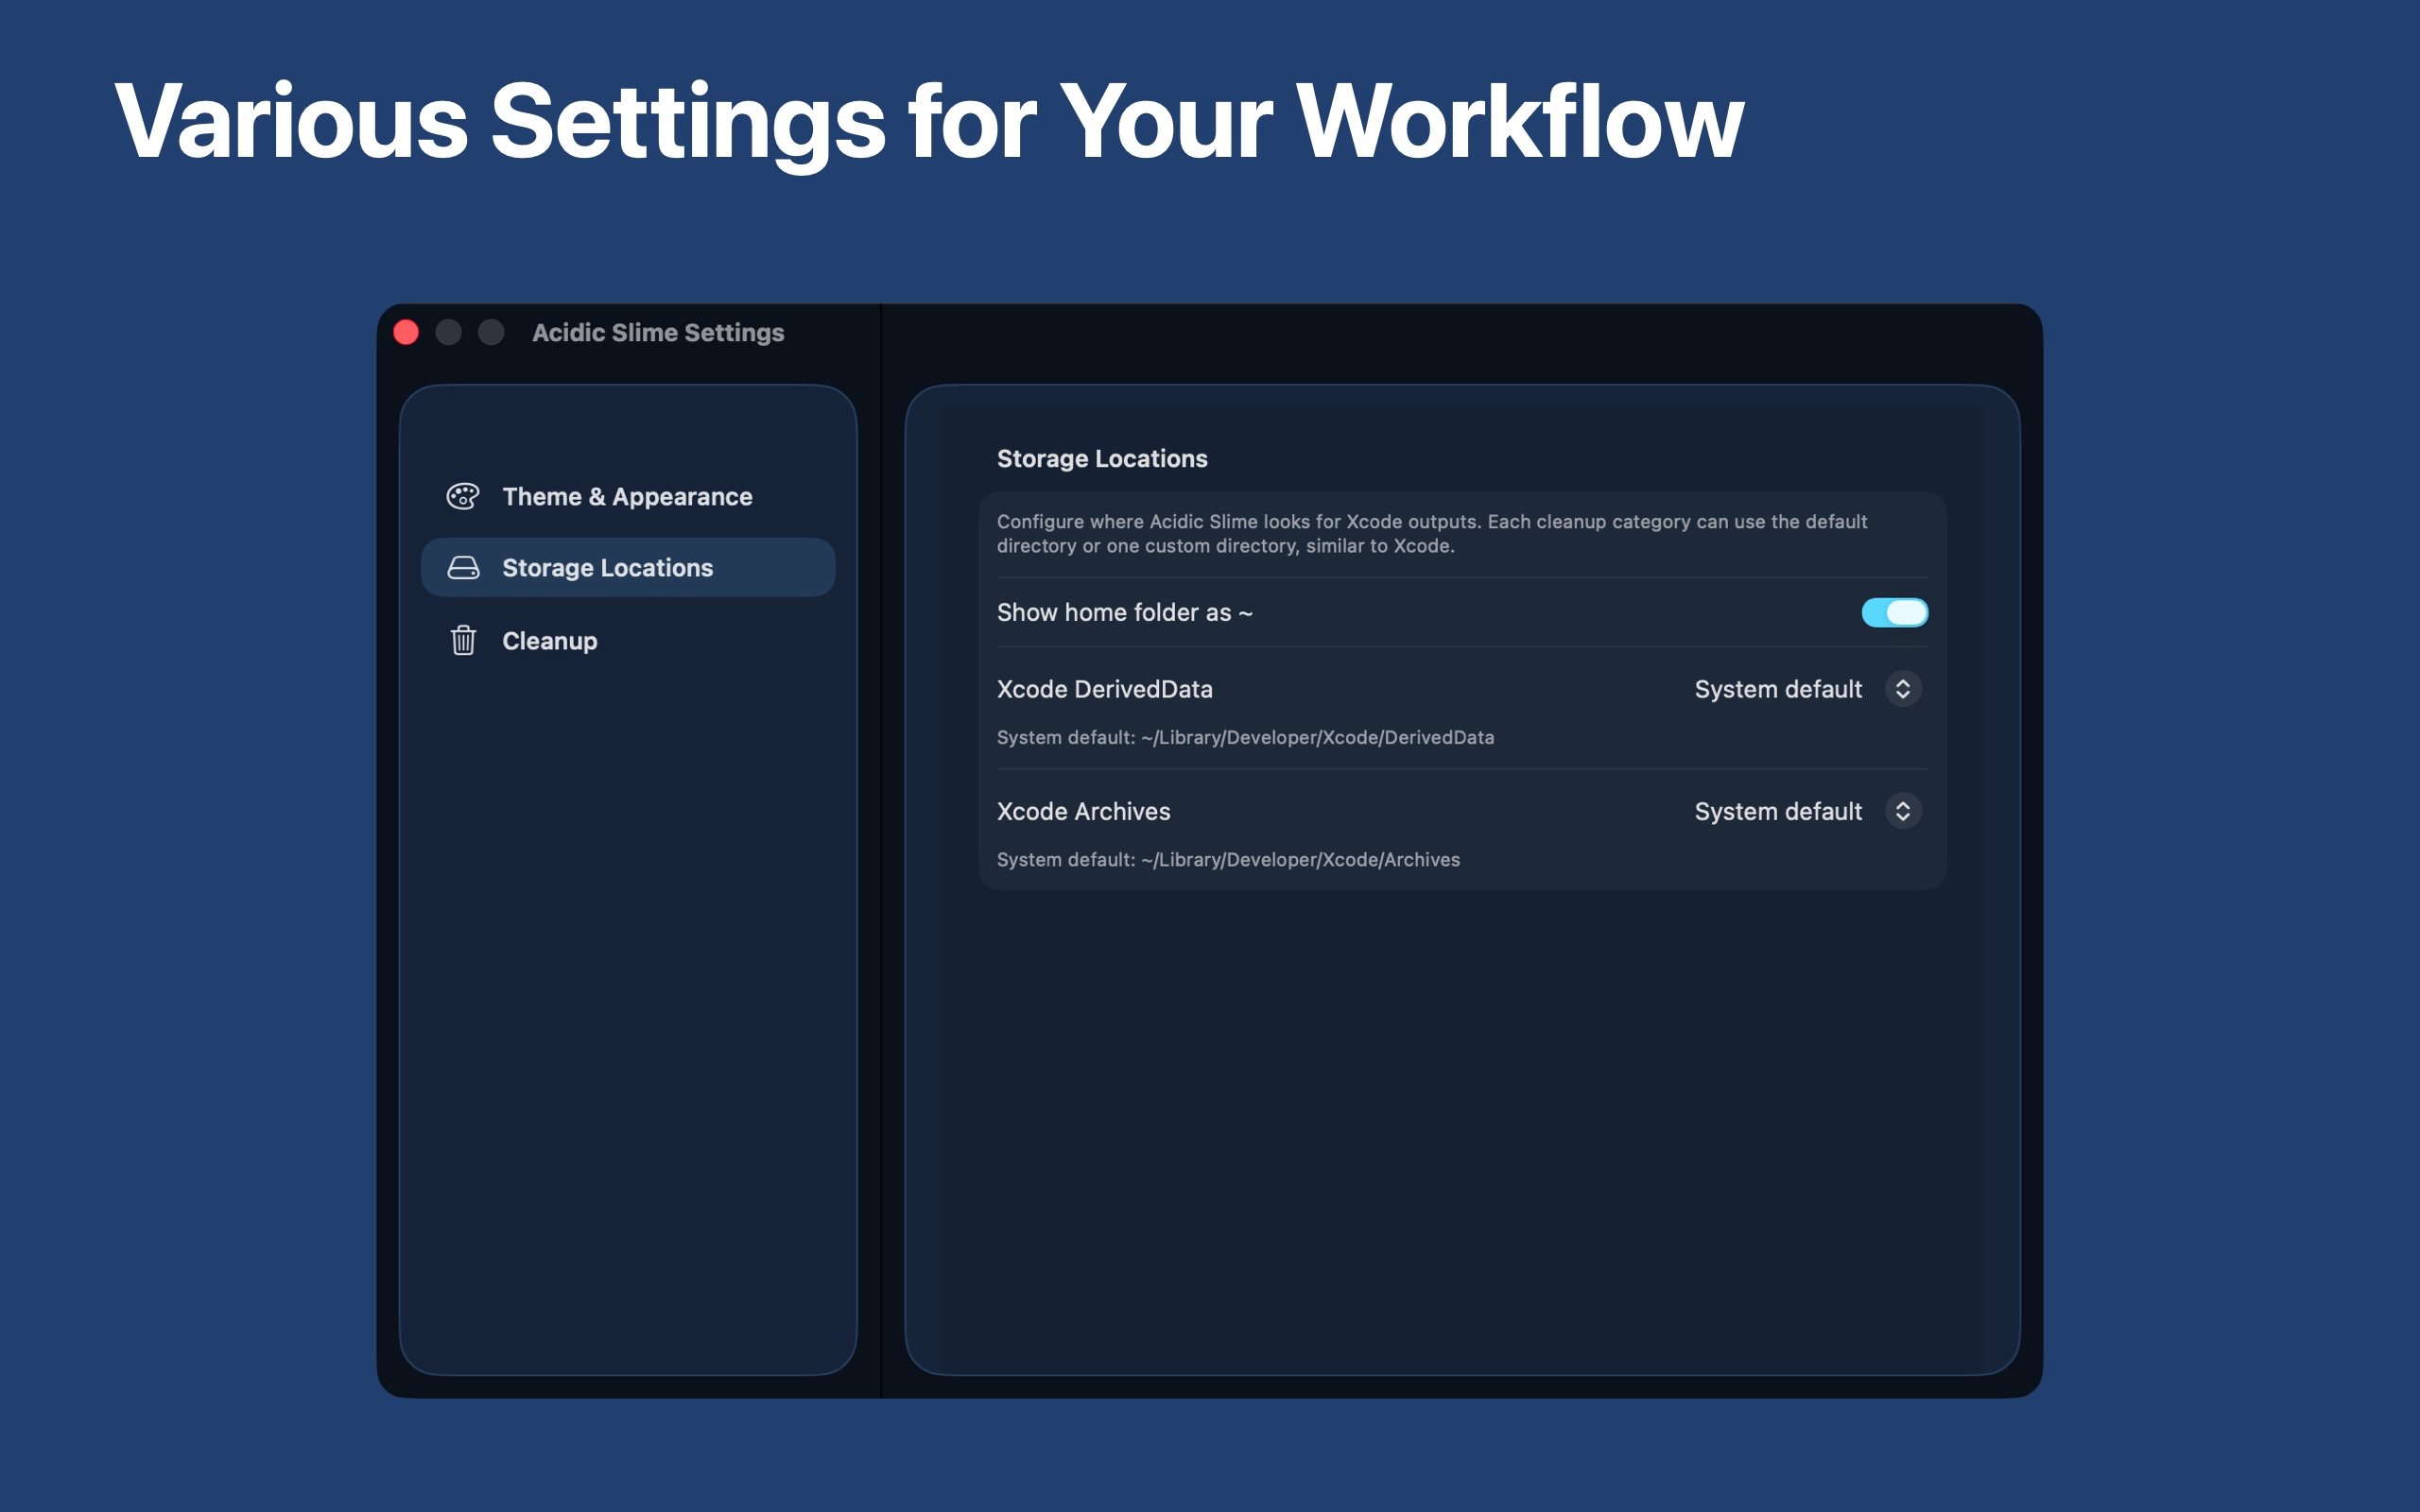
Task: Click the Archives system default path text
Action: (x=1228, y=859)
